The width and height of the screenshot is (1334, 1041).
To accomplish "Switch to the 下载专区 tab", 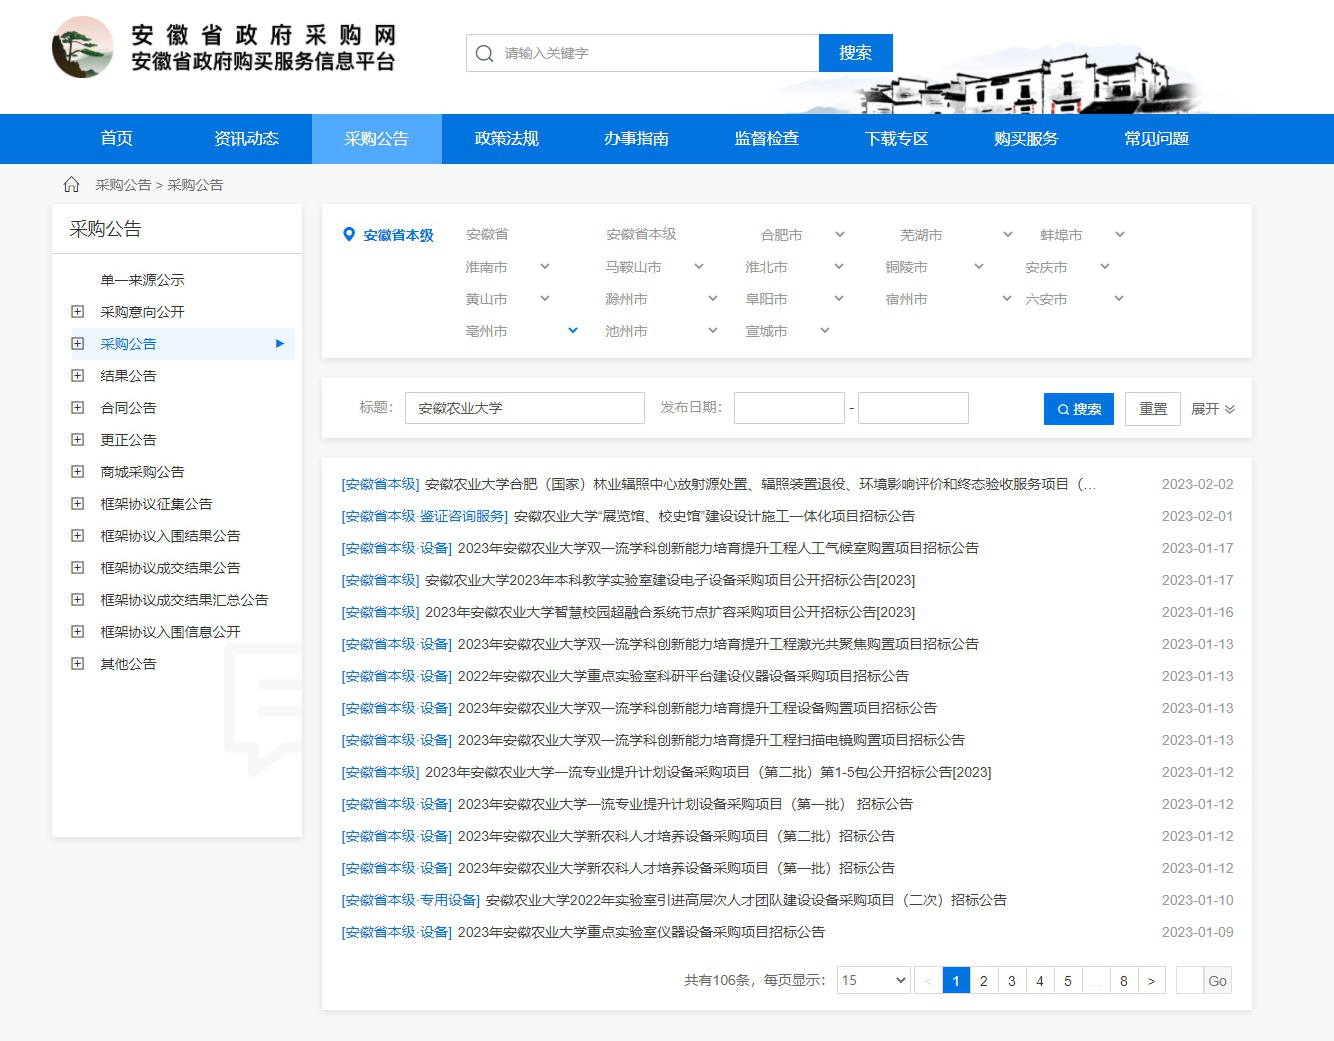I will [x=896, y=139].
